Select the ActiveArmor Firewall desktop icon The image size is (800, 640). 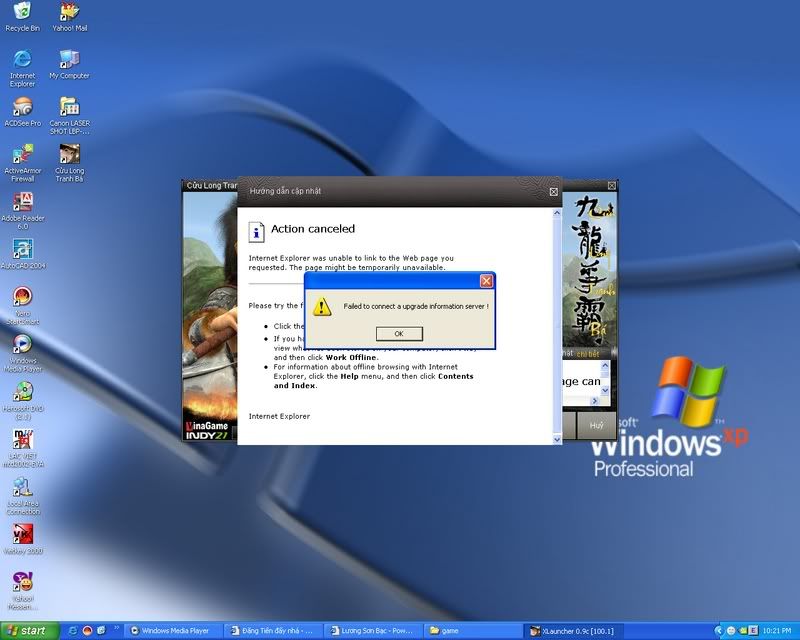(x=22, y=163)
